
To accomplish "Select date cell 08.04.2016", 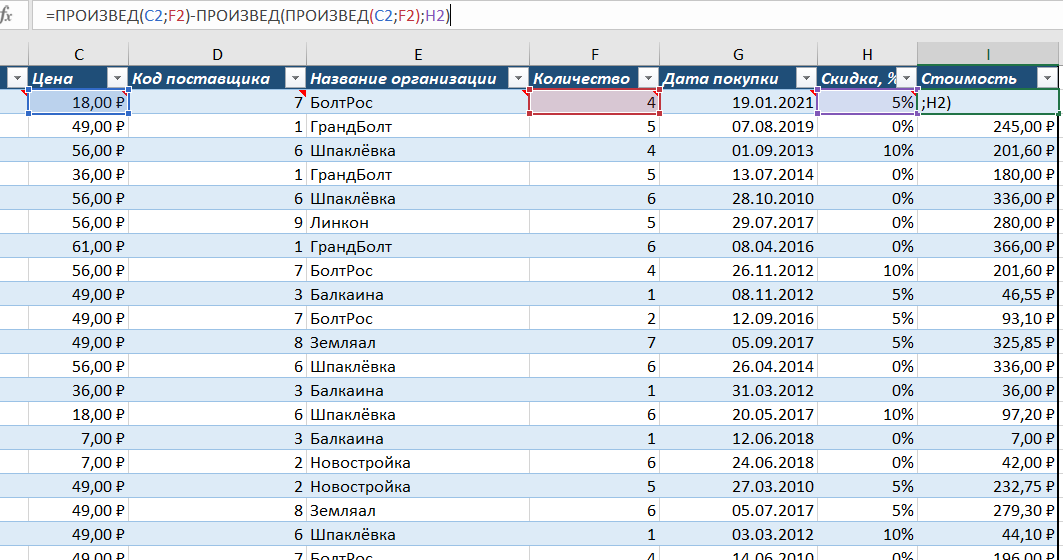I will click(738, 246).
